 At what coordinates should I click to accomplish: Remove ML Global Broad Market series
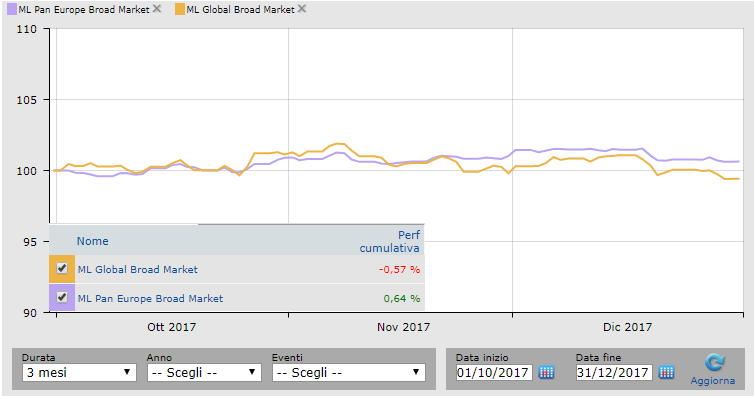tap(302, 9)
